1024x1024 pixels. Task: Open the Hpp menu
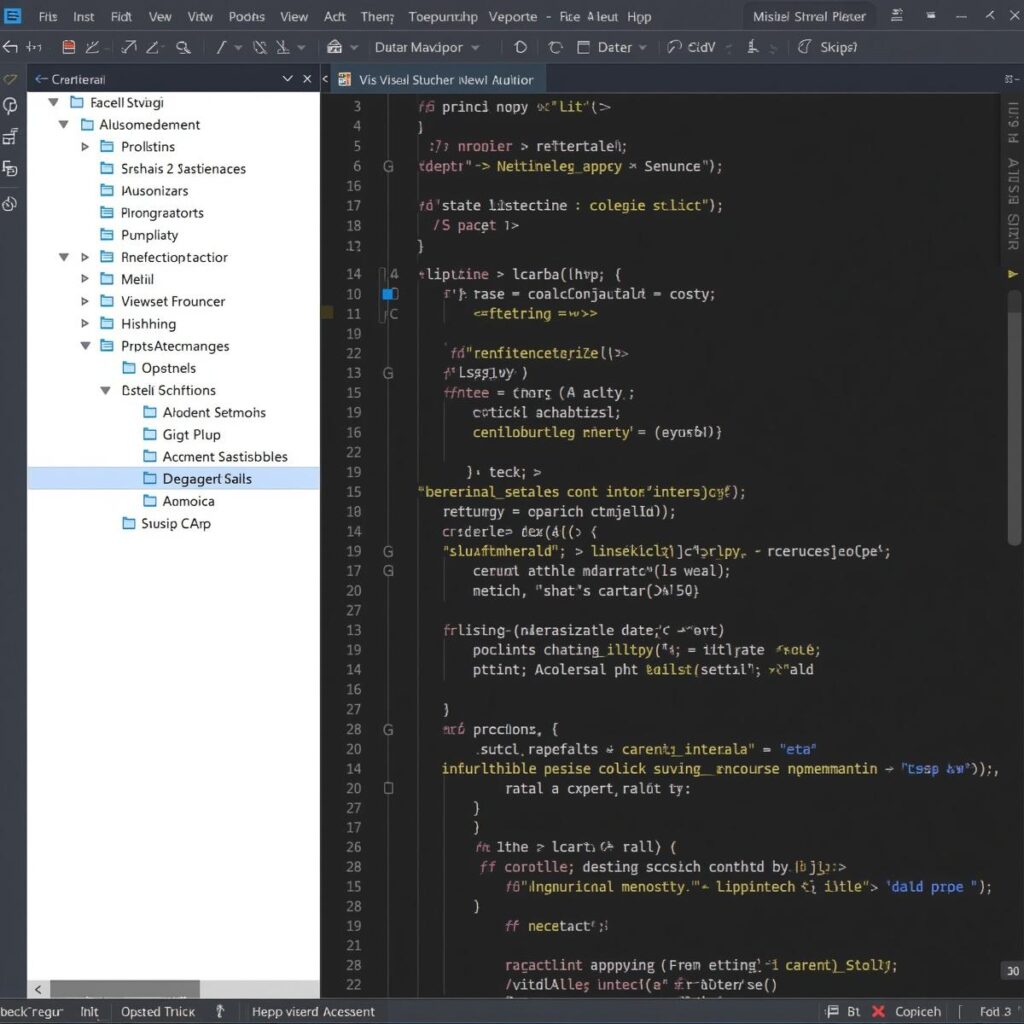(639, 16)
